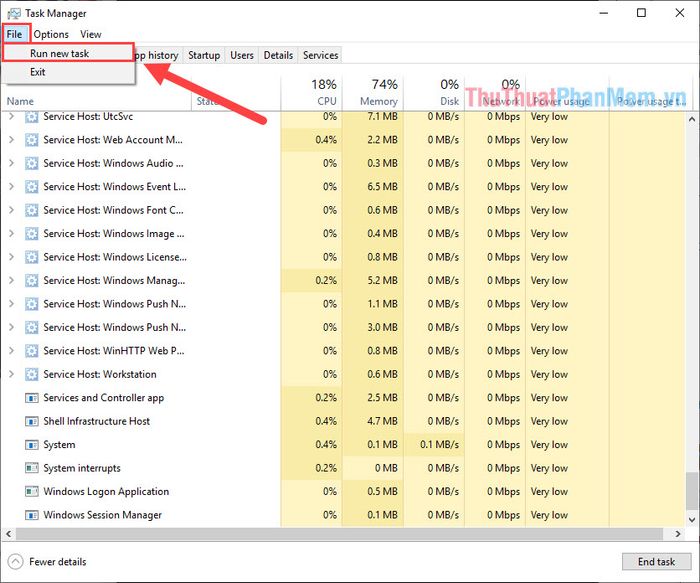The width and height of the screenshot is (700, 583).
Task: Expand Service Host: Windows Audio group
Action: [12, 163]
